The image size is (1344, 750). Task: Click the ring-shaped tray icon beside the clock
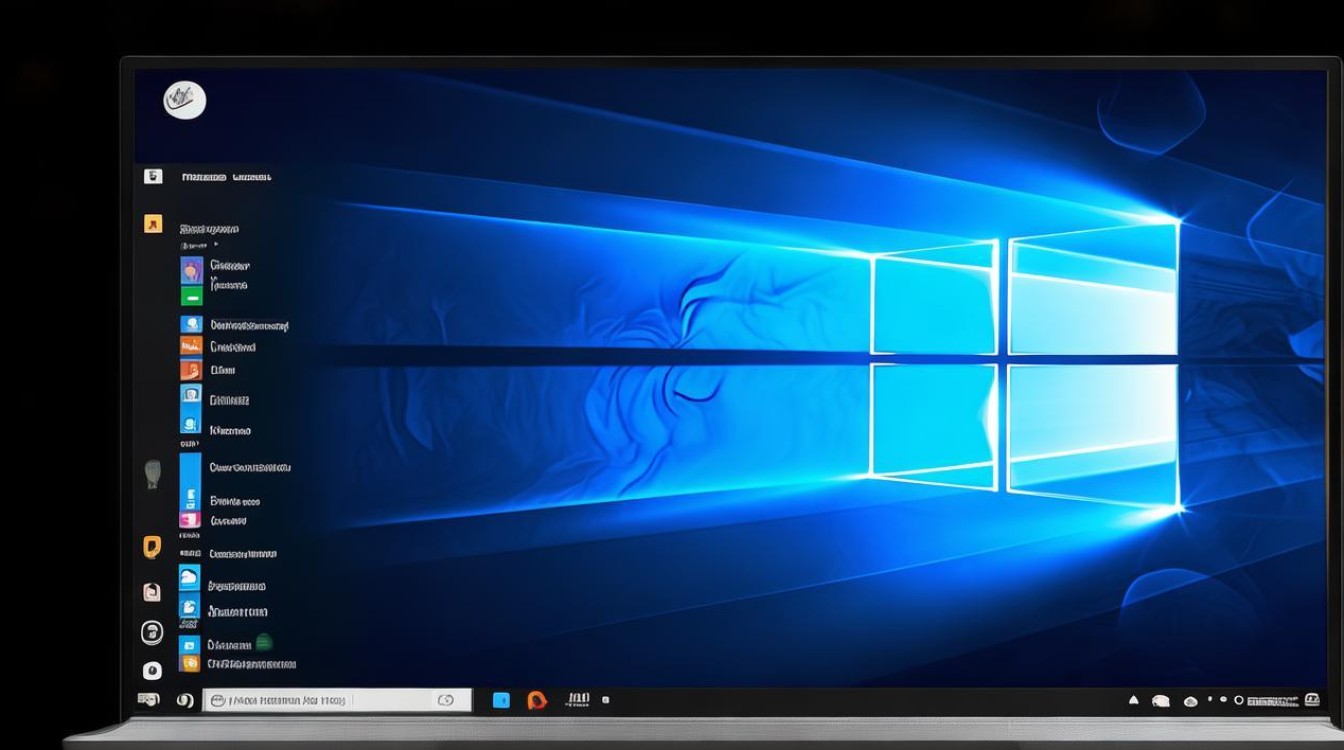pyautogui.click(x=1239, y=701)
